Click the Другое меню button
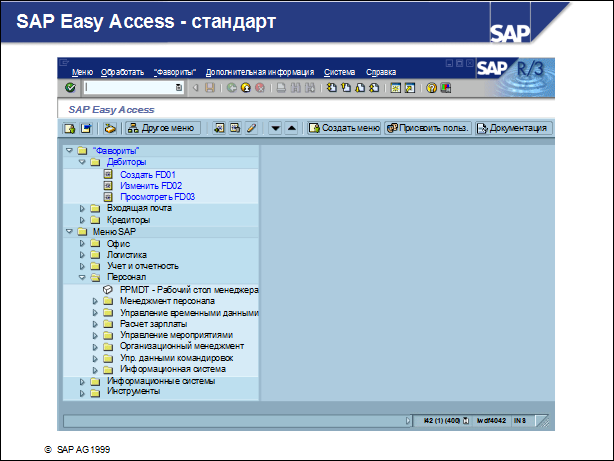The width and height of the screenshot is (614, 461). pos(162,128)
